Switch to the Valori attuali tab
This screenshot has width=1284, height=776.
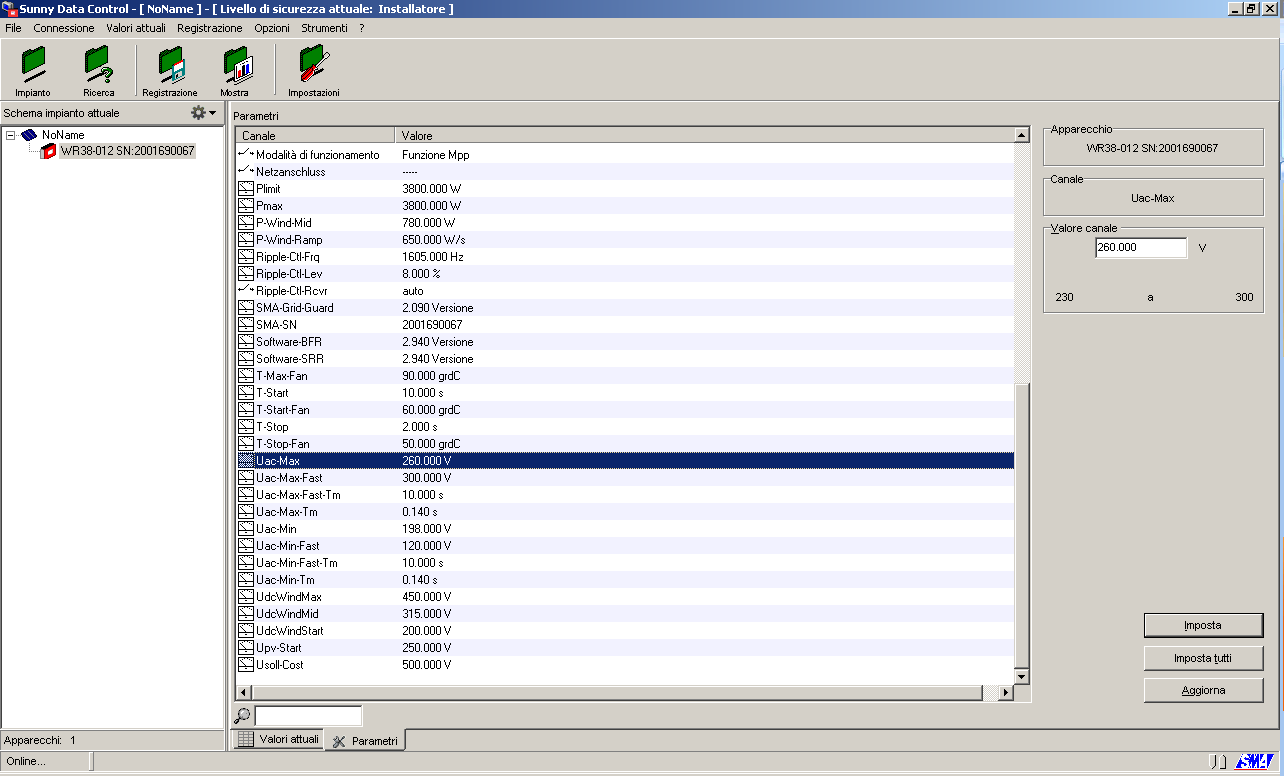(278, 740)
